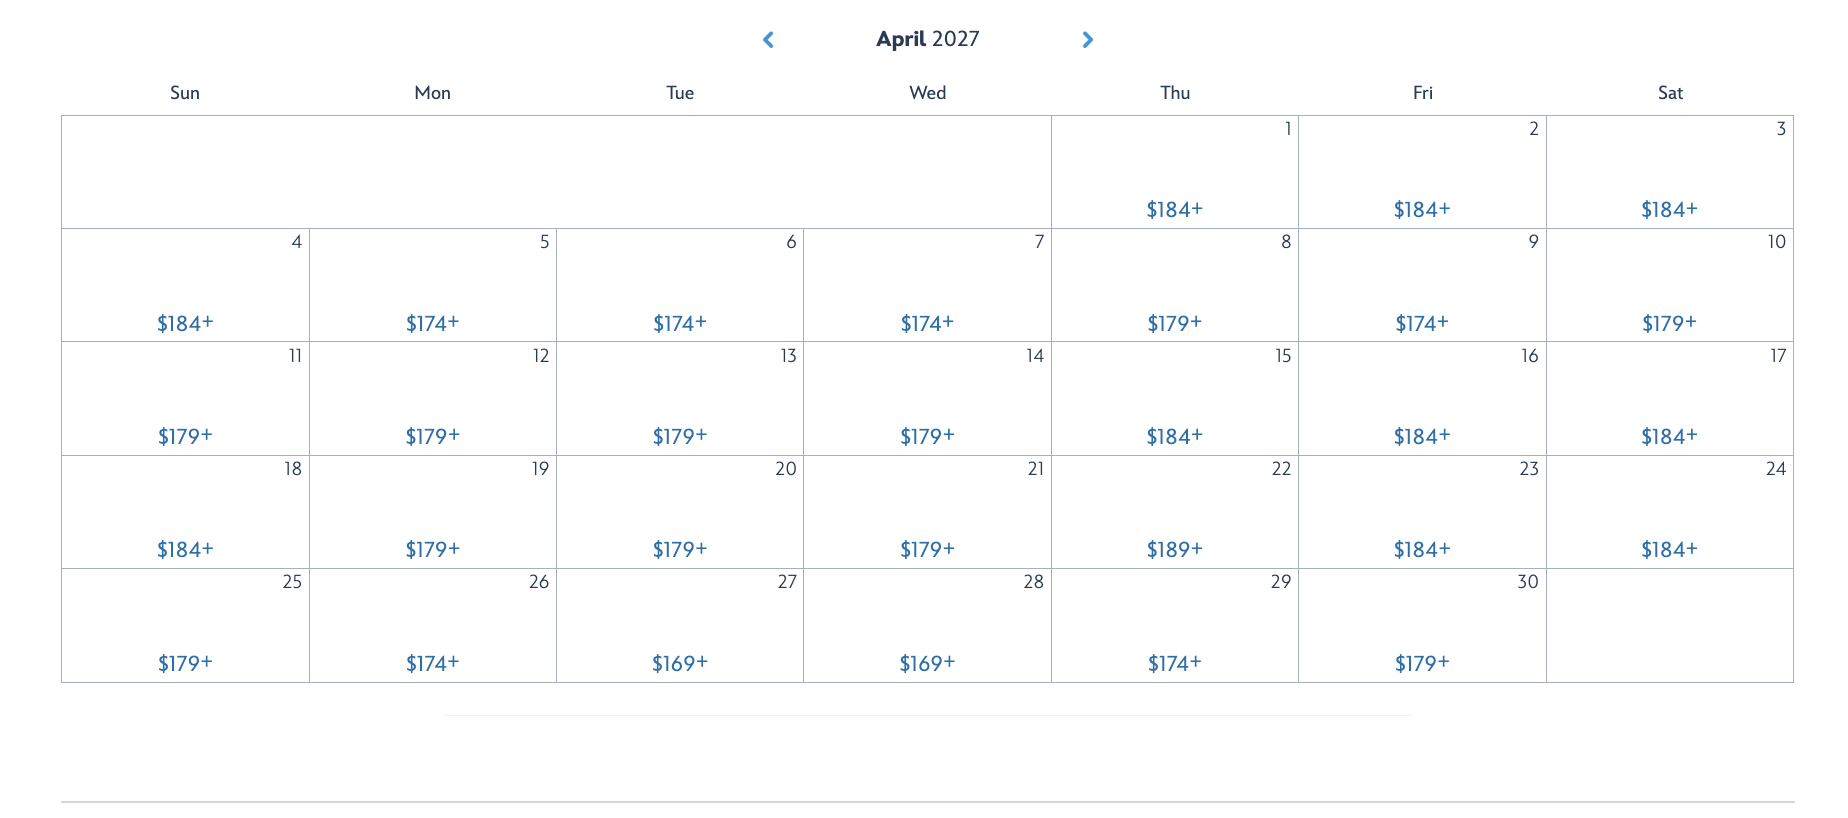Click the April 2027 month heading
The width and height of the screenshot is (1848, 818).
pos(927,39)
